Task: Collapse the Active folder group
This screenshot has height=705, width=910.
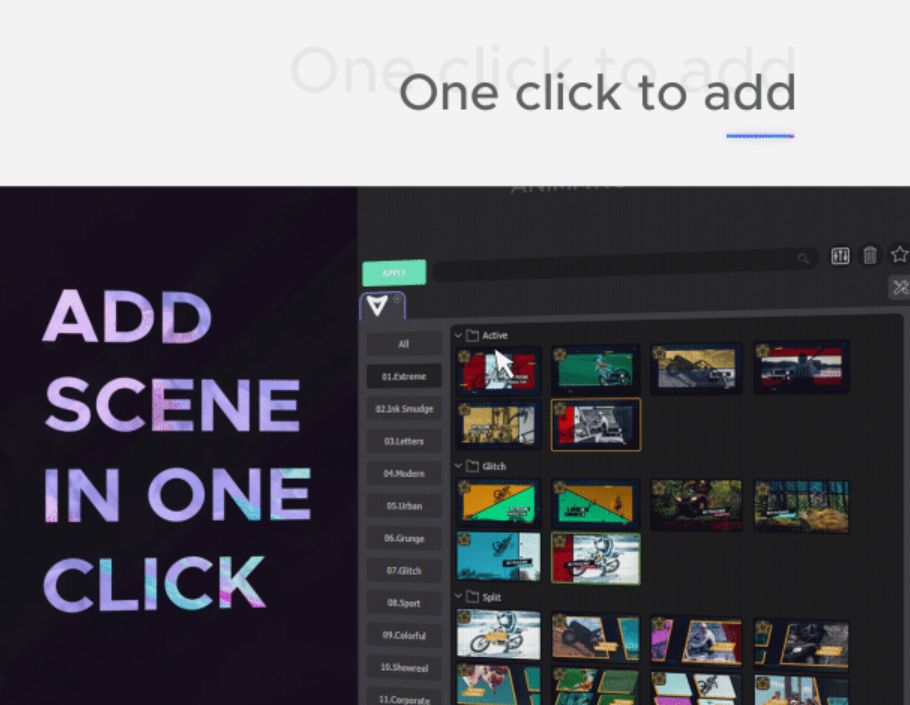Action: 458,336
